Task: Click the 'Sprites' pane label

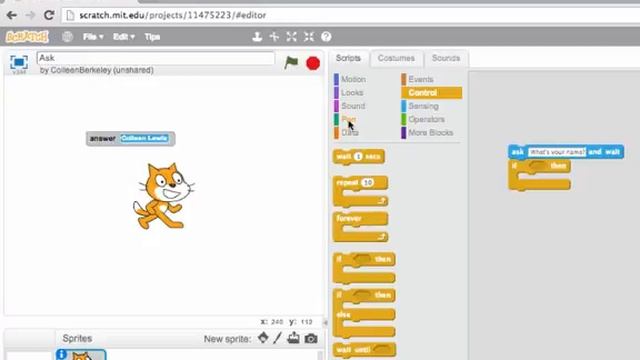Action: click(77, 338)
